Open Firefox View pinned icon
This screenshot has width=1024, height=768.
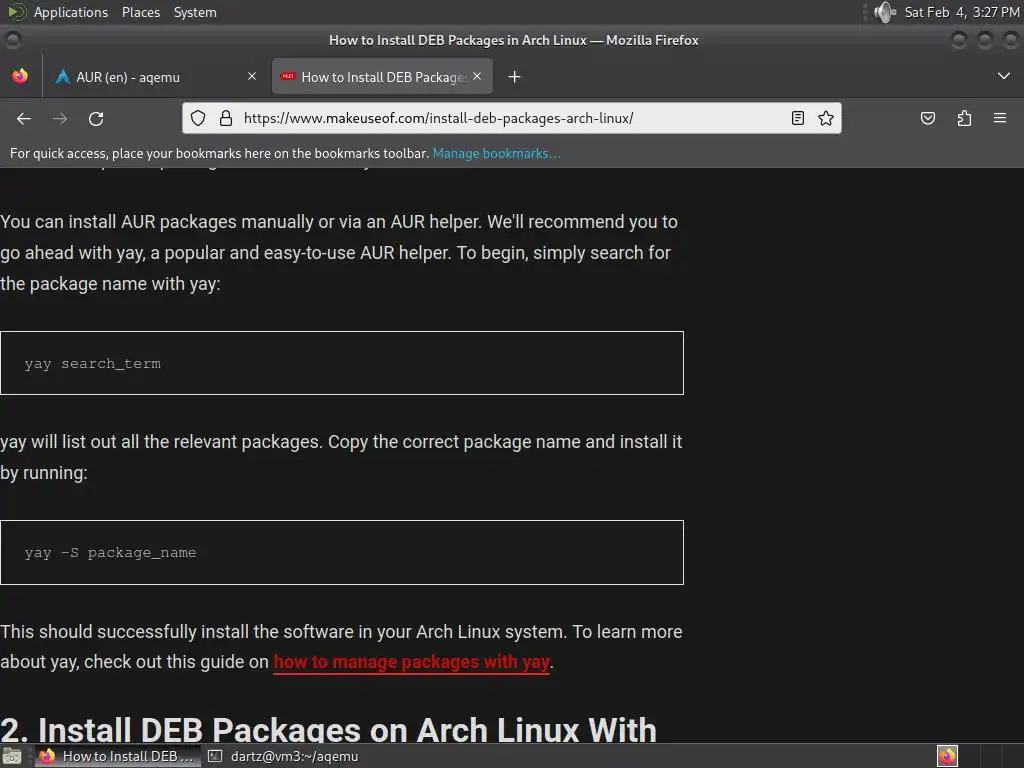click(20, 76)
